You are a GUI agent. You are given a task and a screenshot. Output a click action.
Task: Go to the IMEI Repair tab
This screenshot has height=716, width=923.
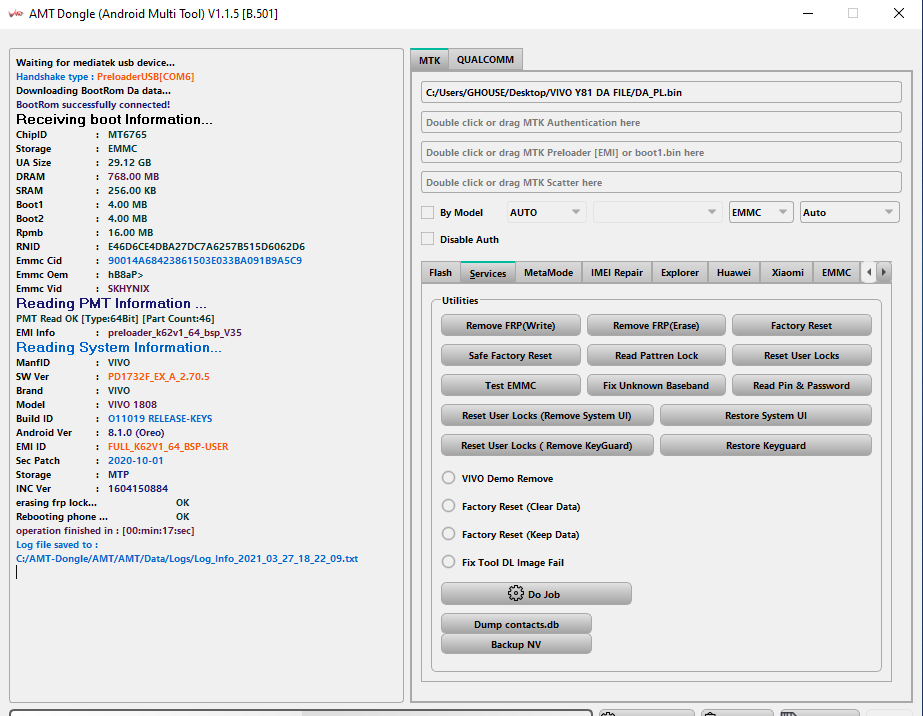pyautogui.click(x=617, y=273)
